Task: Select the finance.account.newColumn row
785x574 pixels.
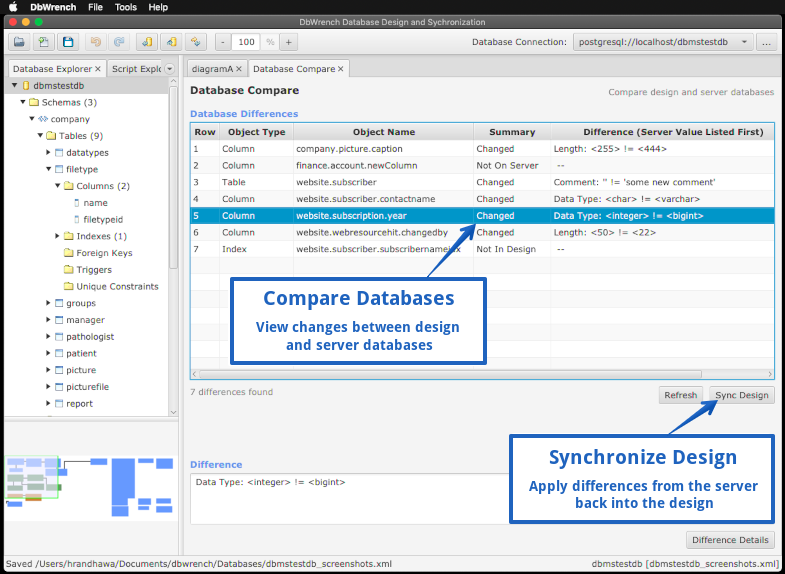Action: [483, 165]
